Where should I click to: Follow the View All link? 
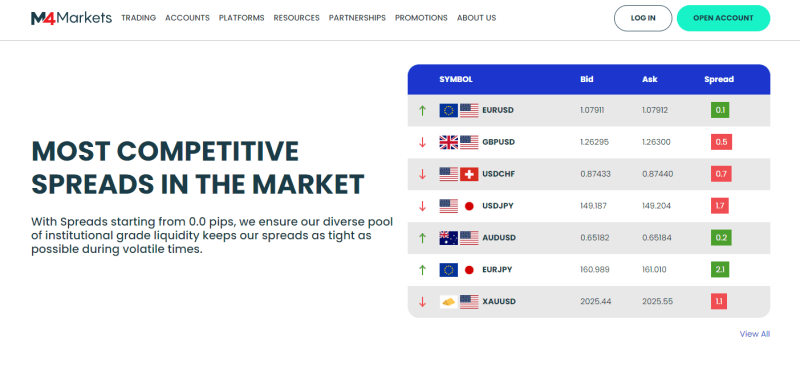point(755,334)
